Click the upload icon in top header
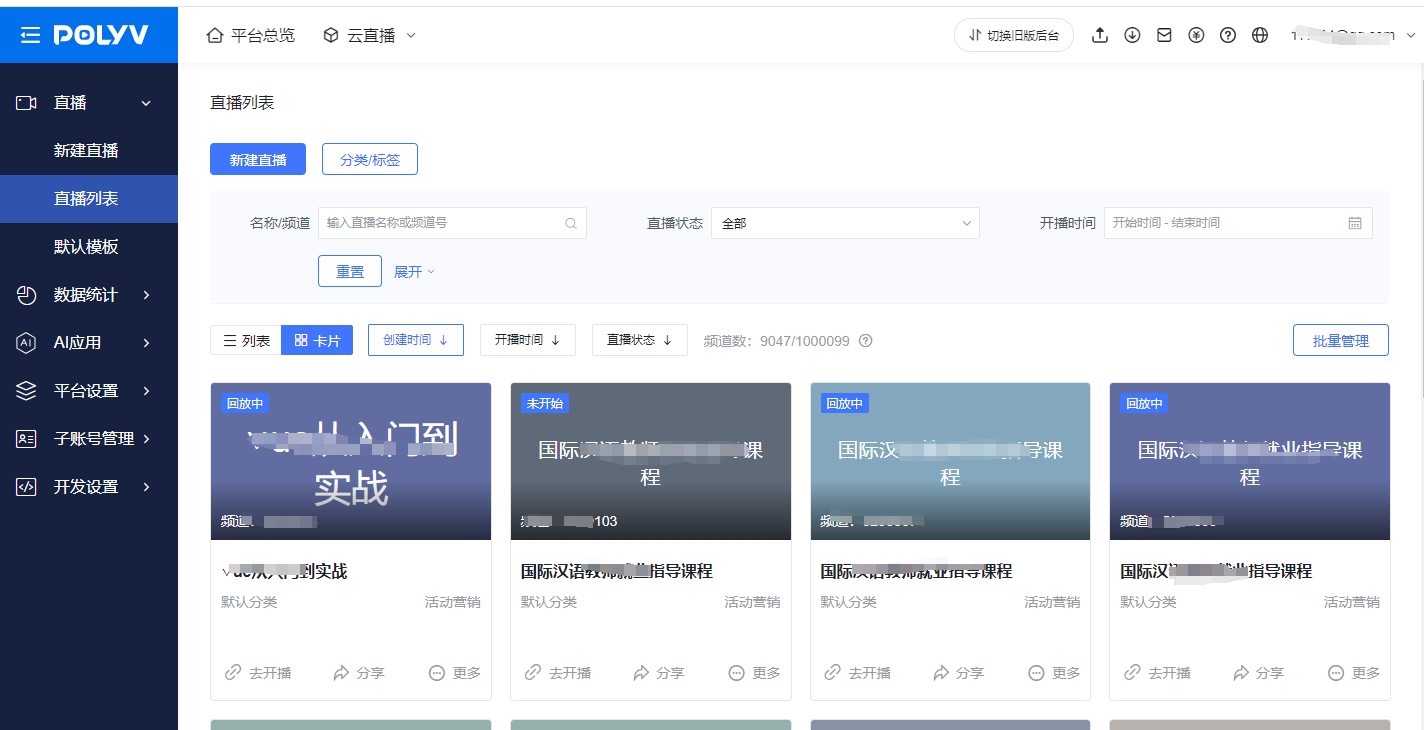Viewport: 1424px width, 730px height. point(1100,35)
